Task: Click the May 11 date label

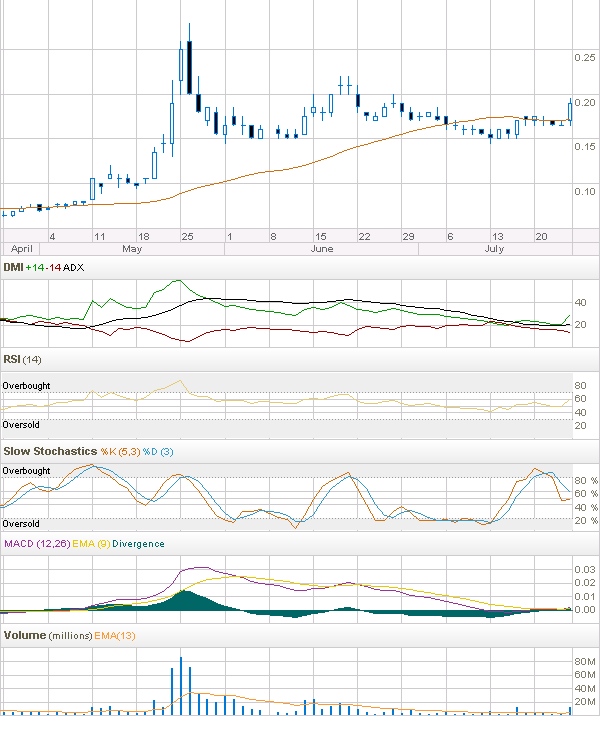Action: coord(99,236)
